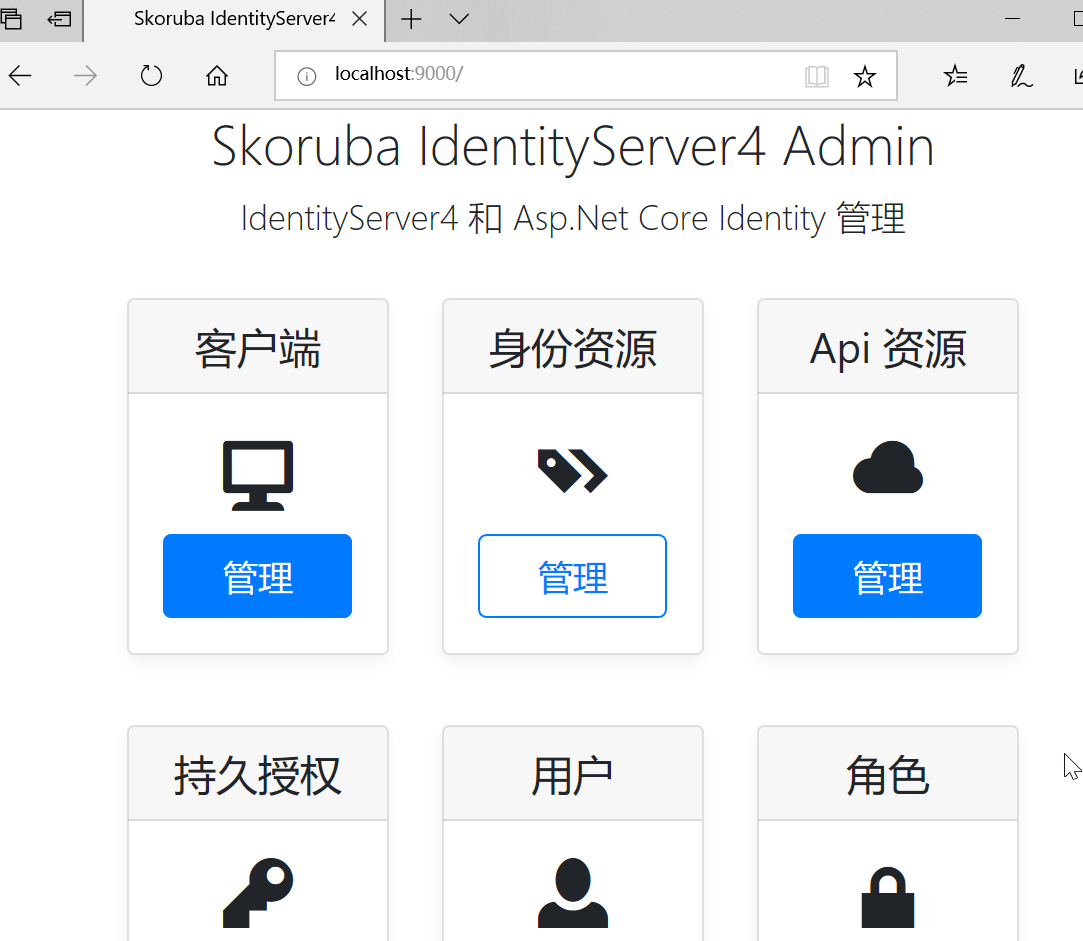Open the tabs you've set aside icon
Viewport: 1083px width, 941px height.
[11, 19]
